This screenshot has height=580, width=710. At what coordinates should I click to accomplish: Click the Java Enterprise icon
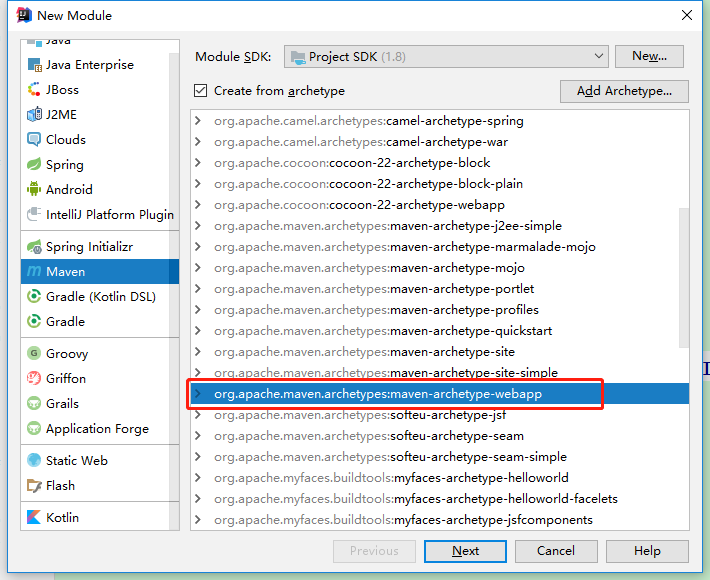click(x=34, y=65)
